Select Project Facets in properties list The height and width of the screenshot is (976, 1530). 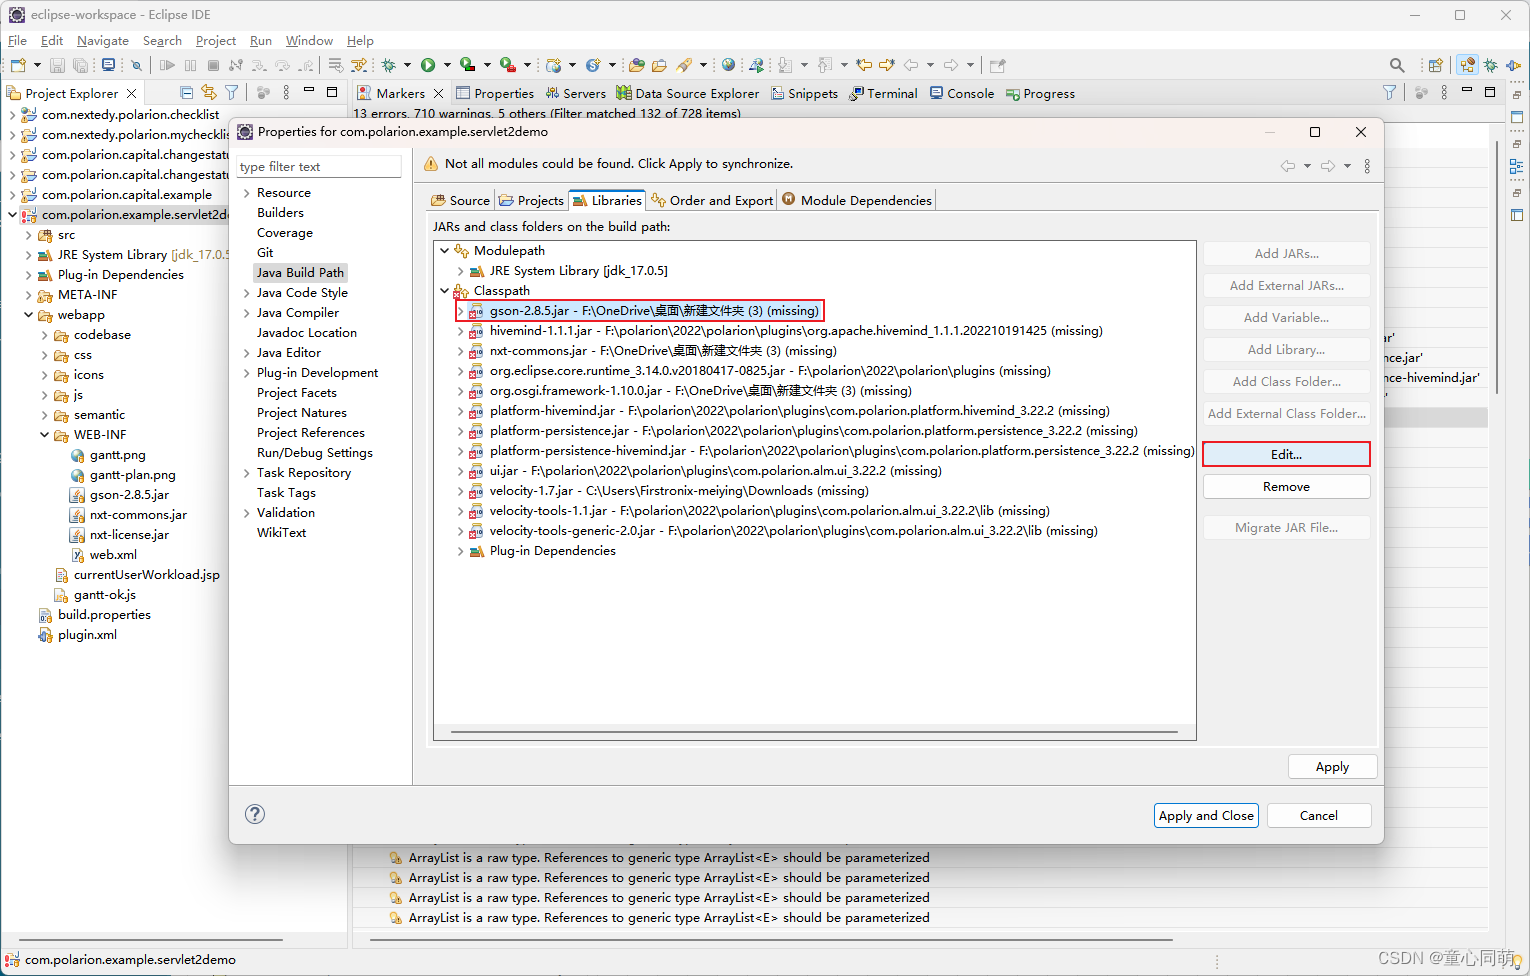coord(297,393)
